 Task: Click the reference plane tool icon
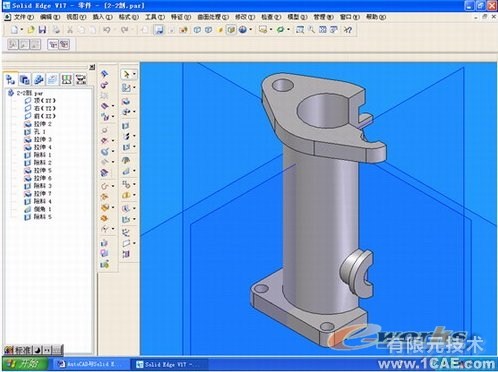coord(126,243)
